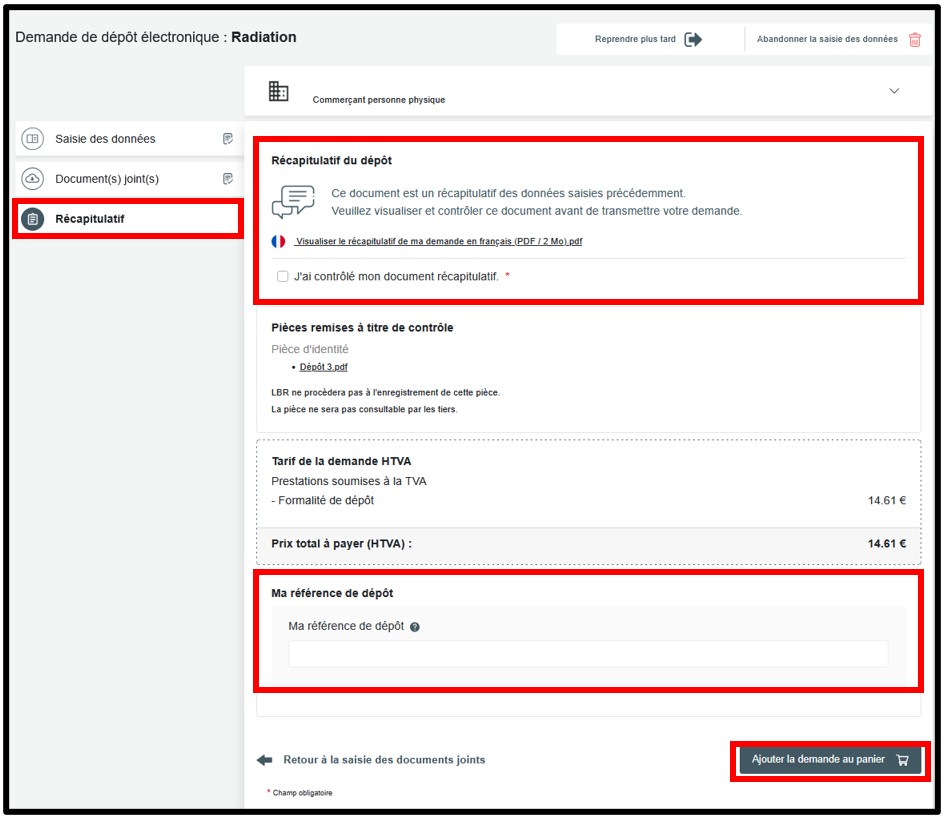Check J'ai contrôlé mon document récapitulatif
Screen dimensions: 946x819
click(x=283, y=276)
